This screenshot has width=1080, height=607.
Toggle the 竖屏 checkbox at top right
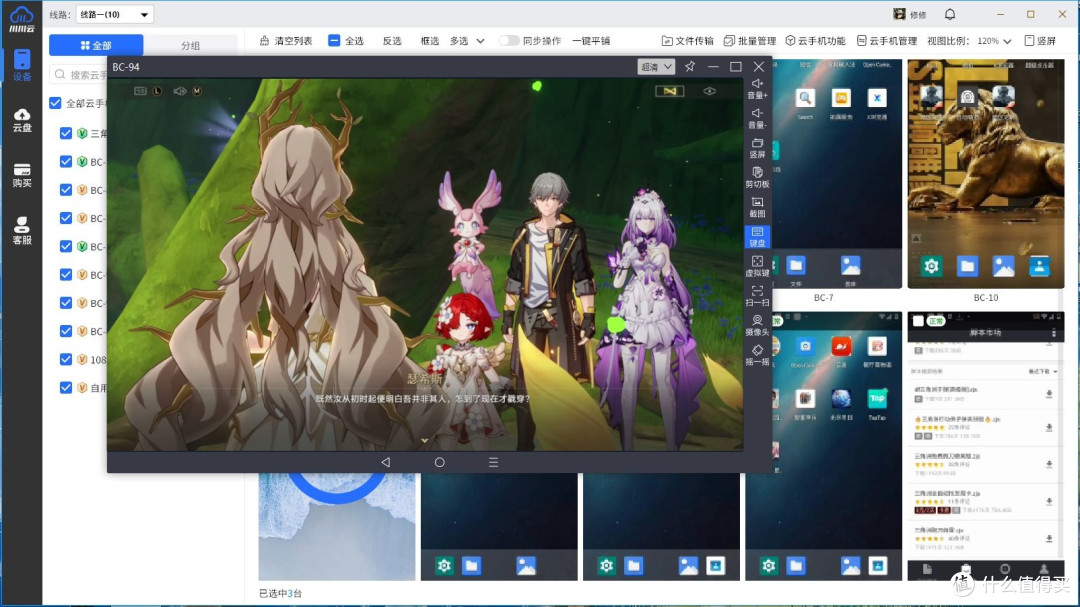tap(1029, 41)
